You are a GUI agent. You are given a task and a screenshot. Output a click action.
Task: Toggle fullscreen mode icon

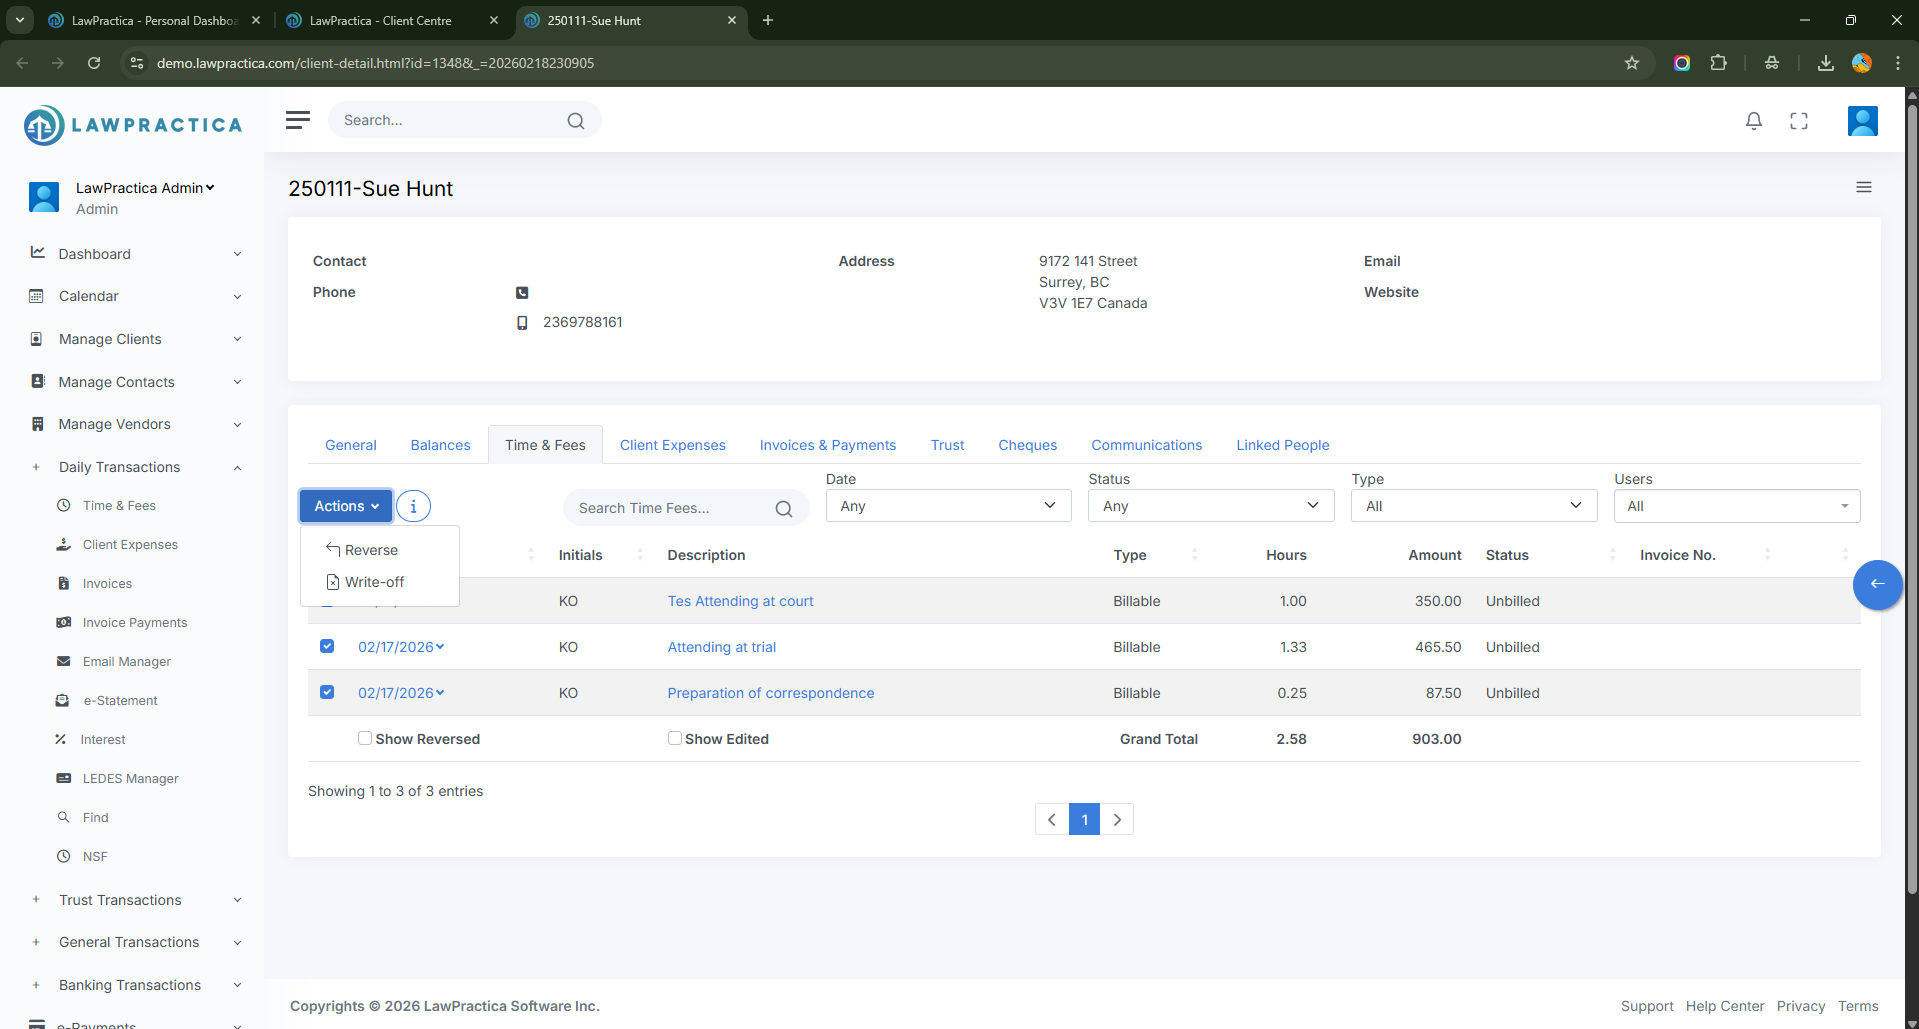pyautogui.click(x=1798, y=121)
